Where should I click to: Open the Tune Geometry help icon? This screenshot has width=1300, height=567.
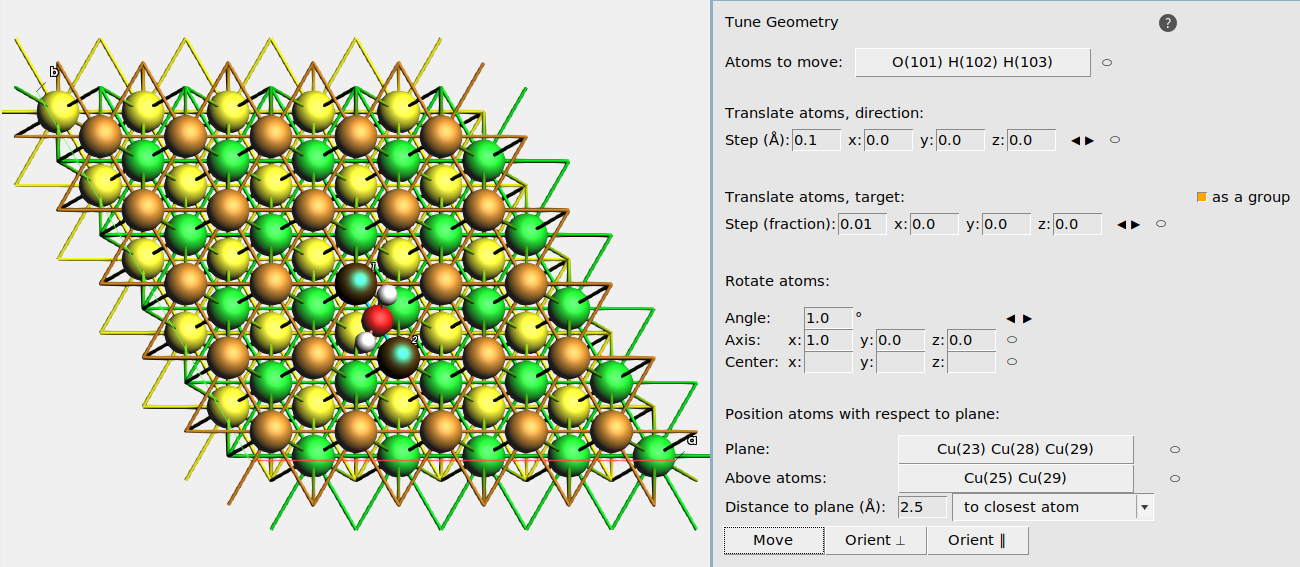(1168, 23)
